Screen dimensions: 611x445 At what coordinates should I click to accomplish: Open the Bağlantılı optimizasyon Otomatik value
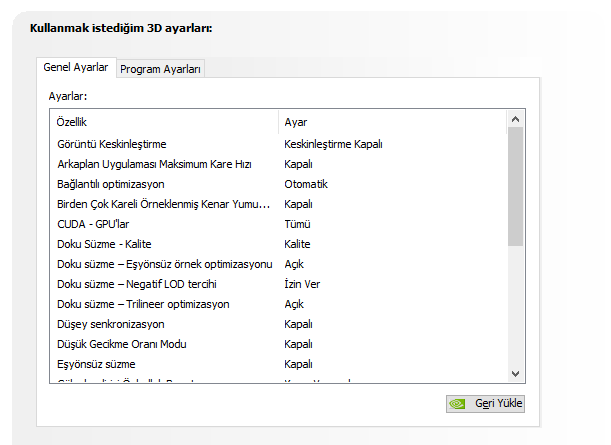coord(306,184)
